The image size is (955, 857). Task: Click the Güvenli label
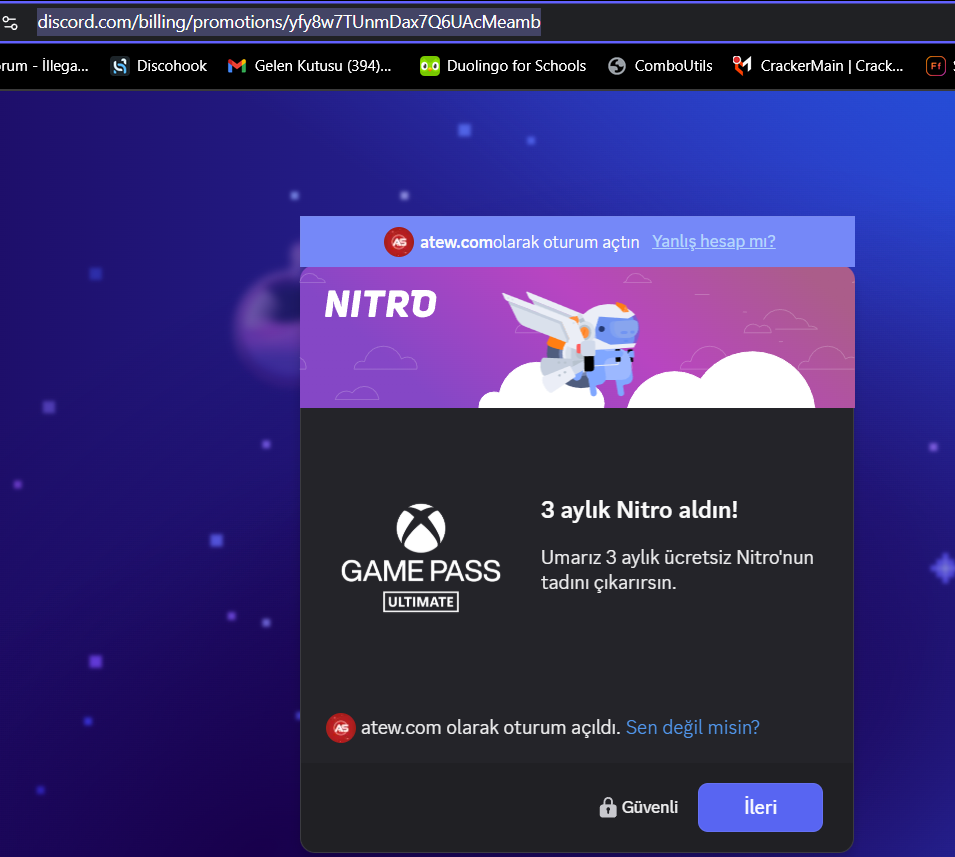coord(650,807)
